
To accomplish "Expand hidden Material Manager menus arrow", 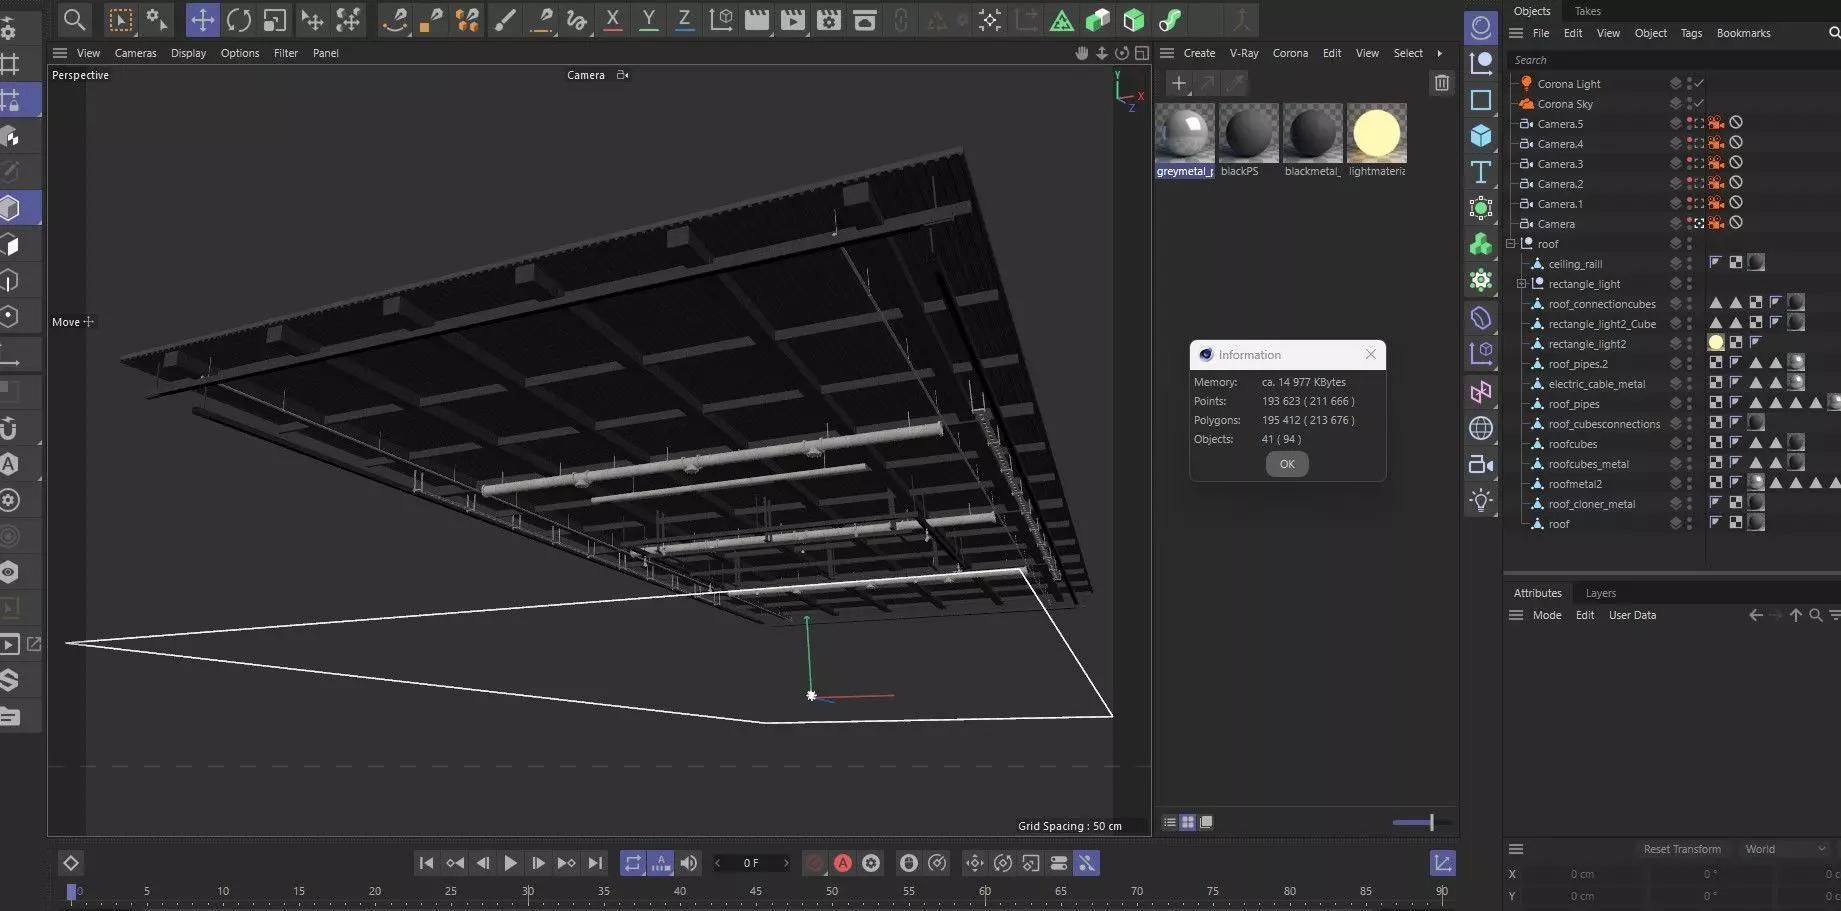I will 1440,53.
